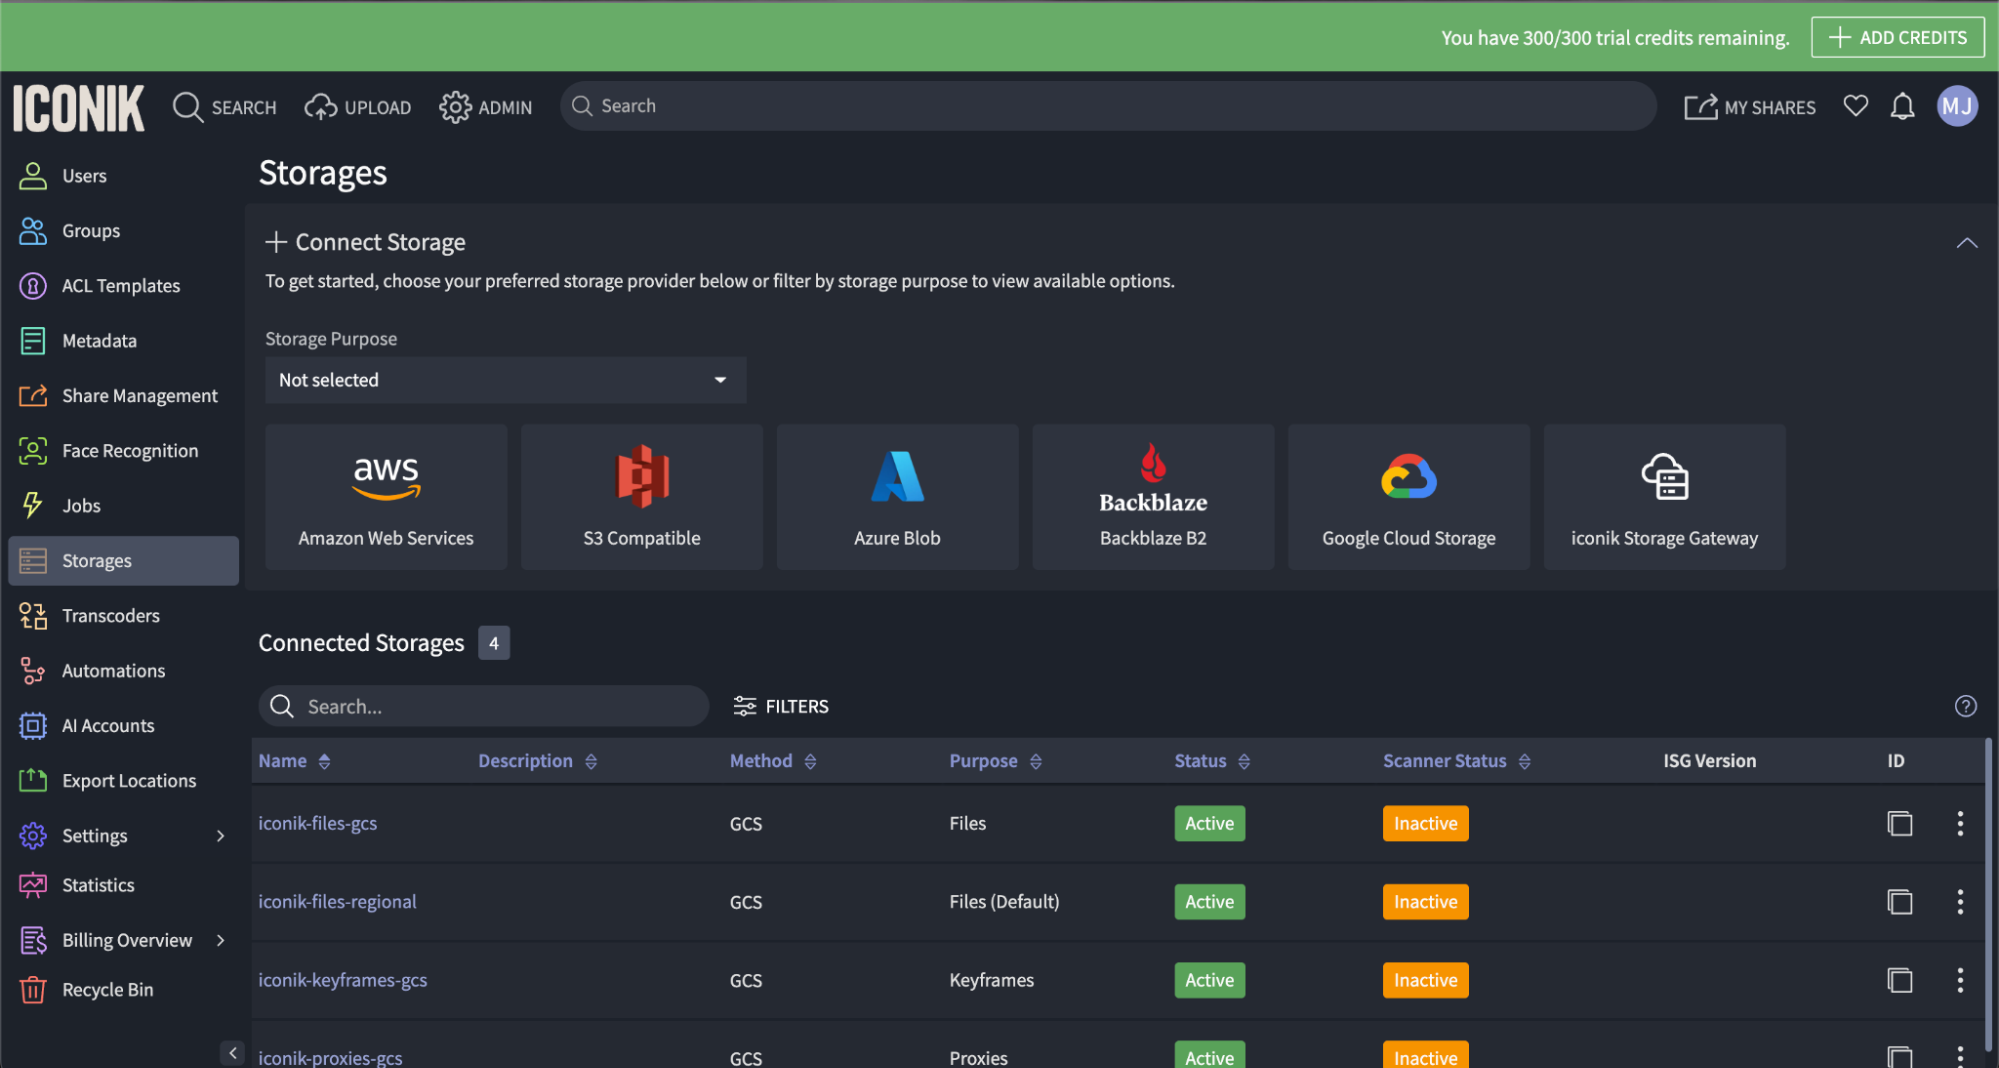Click Active status of iconik-files-gcs
The height and width of the screenshot is (1068, 1999).
pos(1209,823)
